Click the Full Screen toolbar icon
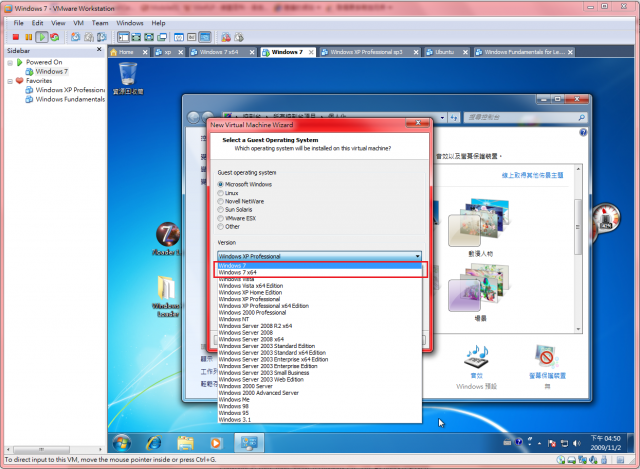This screenshot has height=469, width=640. point(149,38)
